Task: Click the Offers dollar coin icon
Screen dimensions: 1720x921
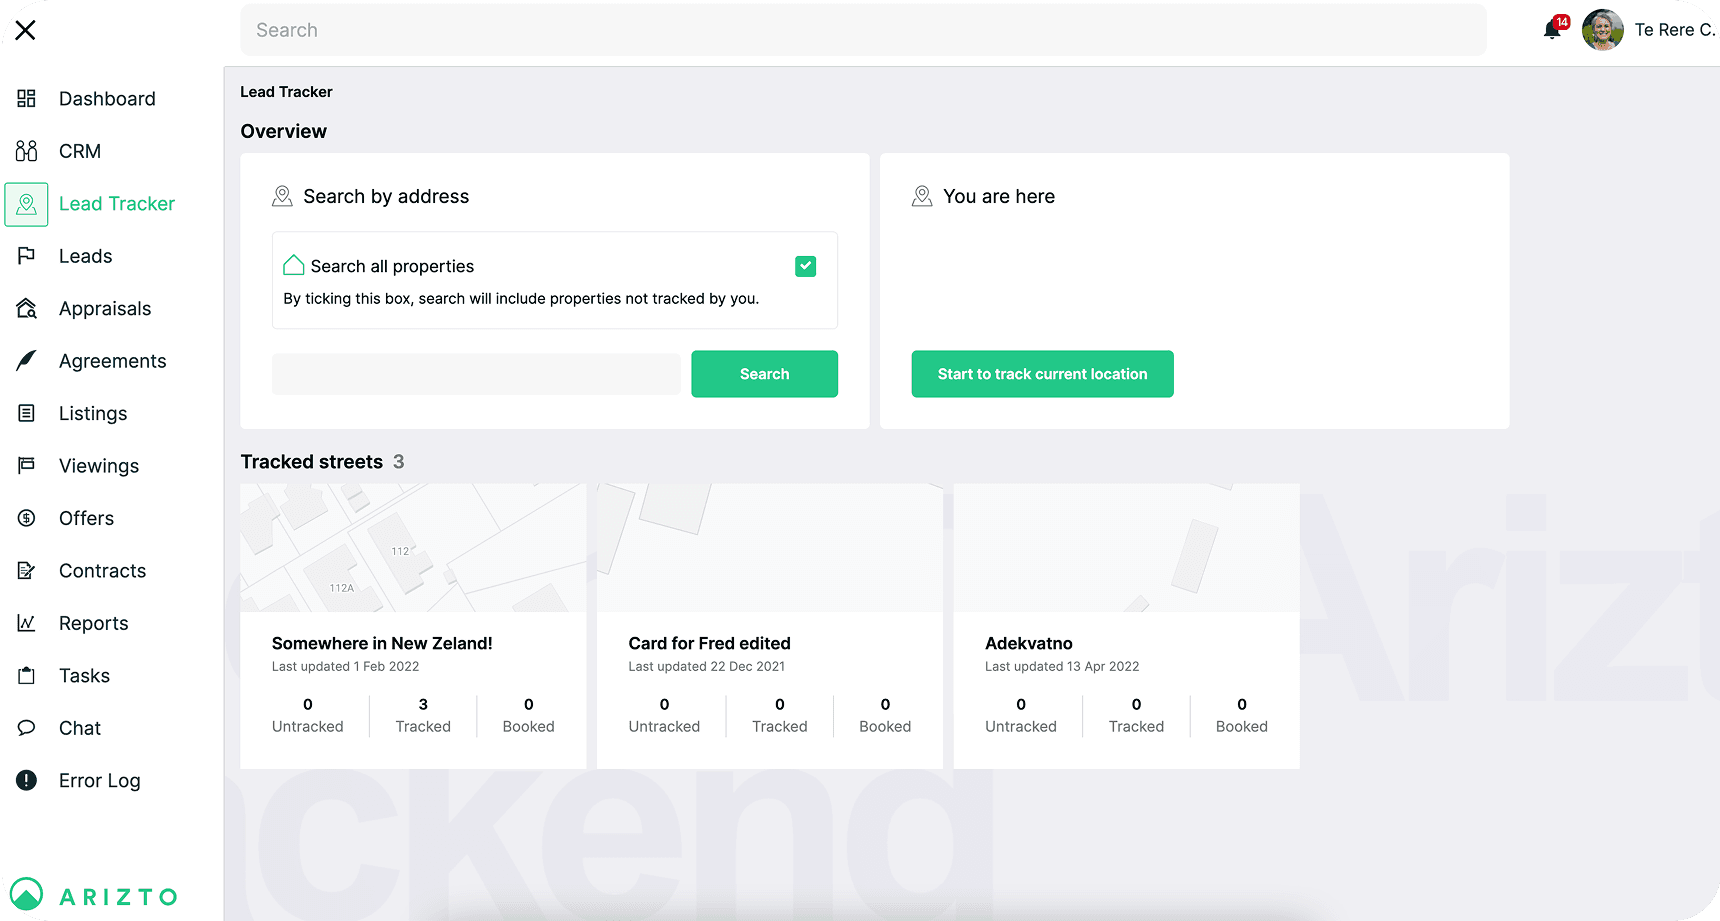Action: point(27,518)
